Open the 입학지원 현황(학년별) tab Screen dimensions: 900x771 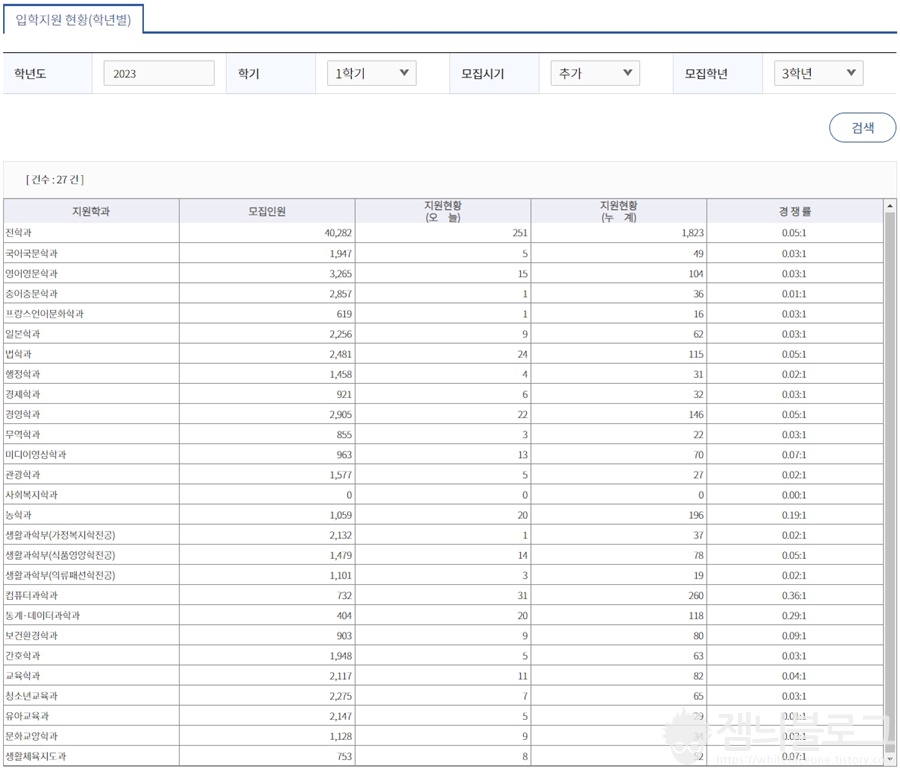tap(73, 20)
